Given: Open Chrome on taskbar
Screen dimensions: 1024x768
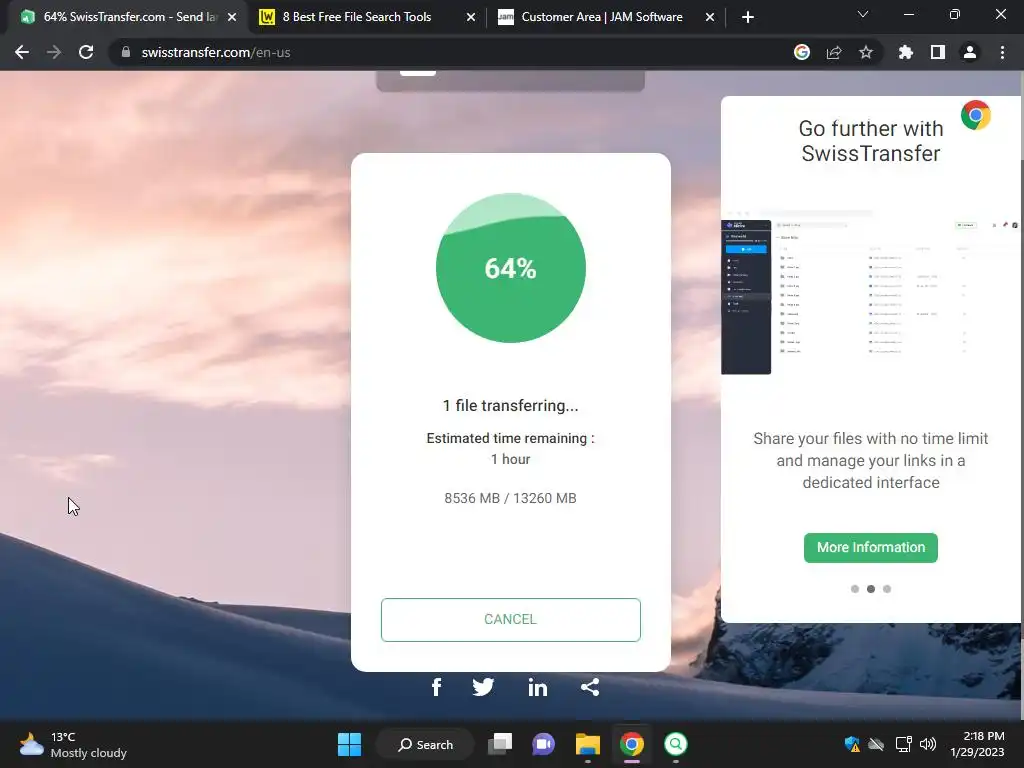Looking at the screenshot, I should [632, 744].
